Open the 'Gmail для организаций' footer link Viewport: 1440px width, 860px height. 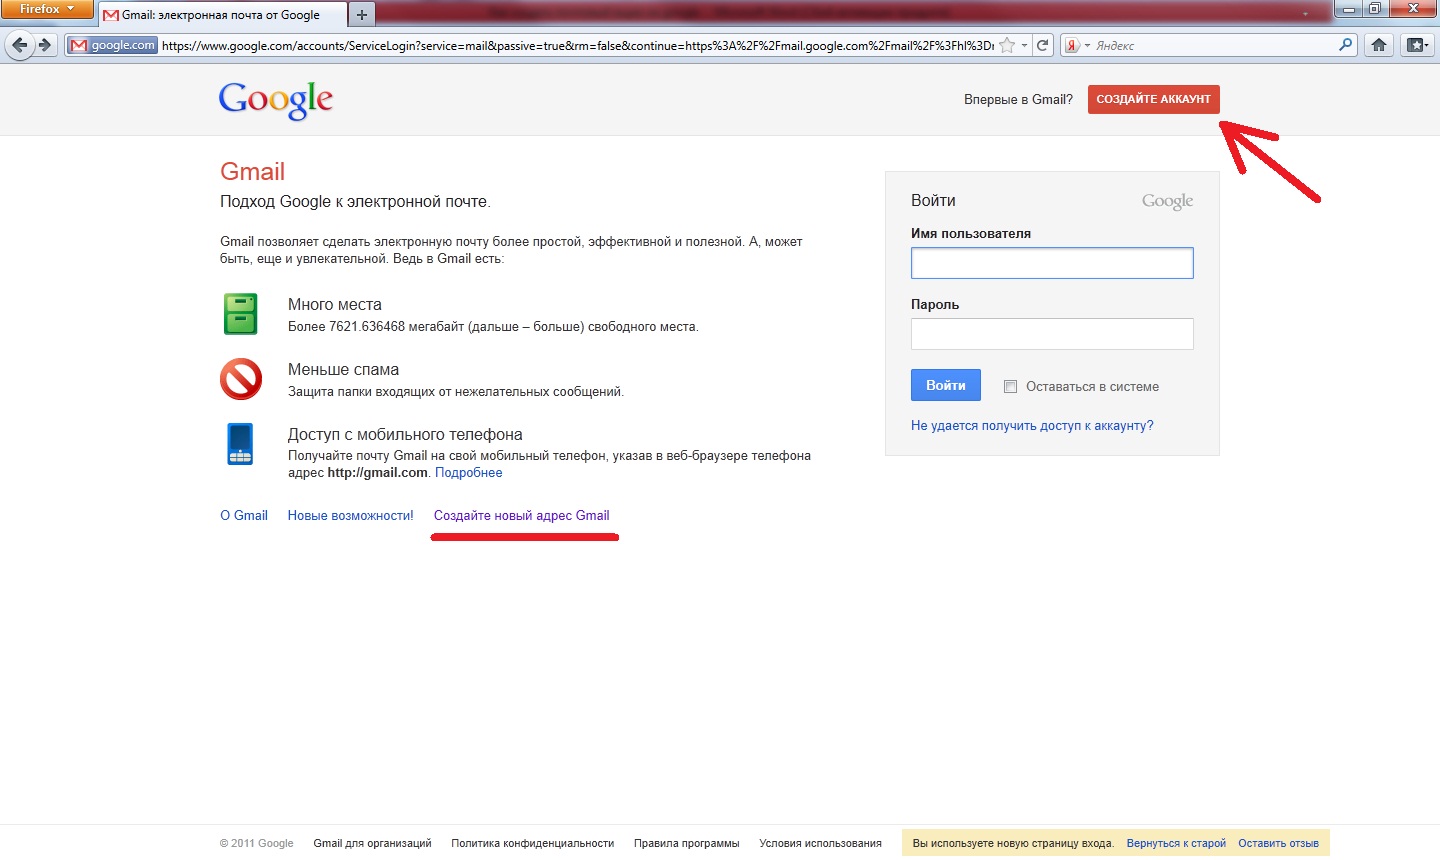click(372, 843)
